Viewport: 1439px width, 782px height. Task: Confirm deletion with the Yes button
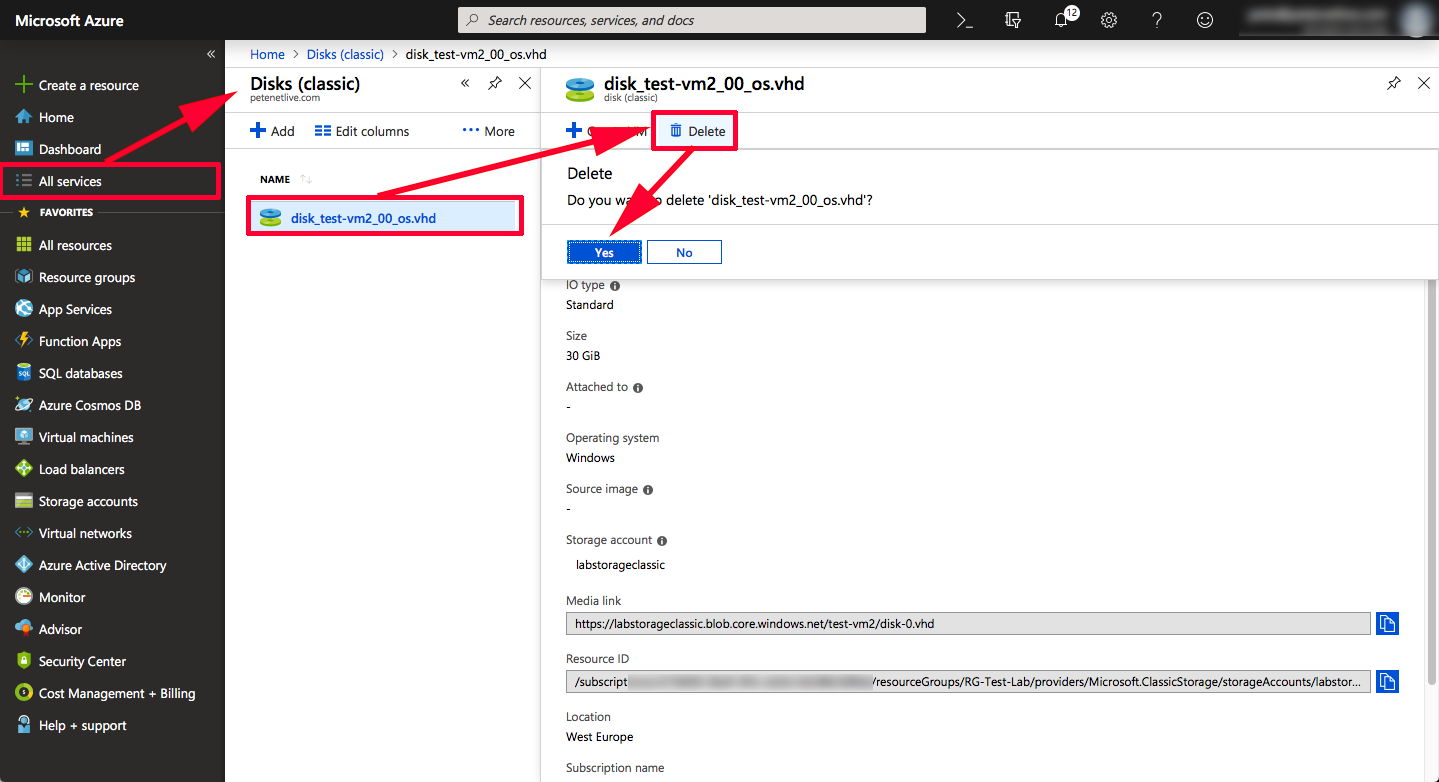pyautogui.click(x=604, y=252)
